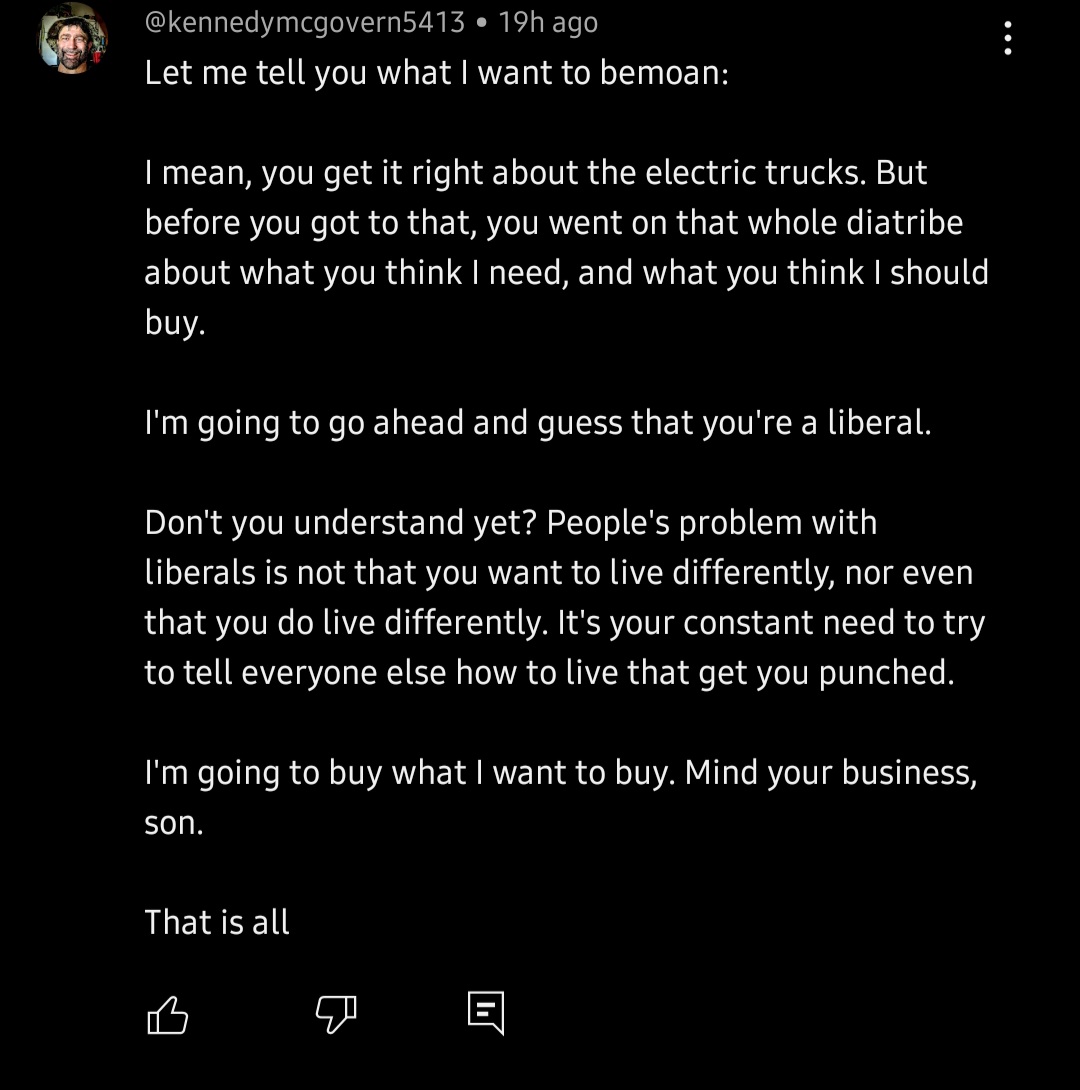Select the line mentioning electric trucks
The height and width of the screenshot is (1090, 1080).
(x=535, y=173)
